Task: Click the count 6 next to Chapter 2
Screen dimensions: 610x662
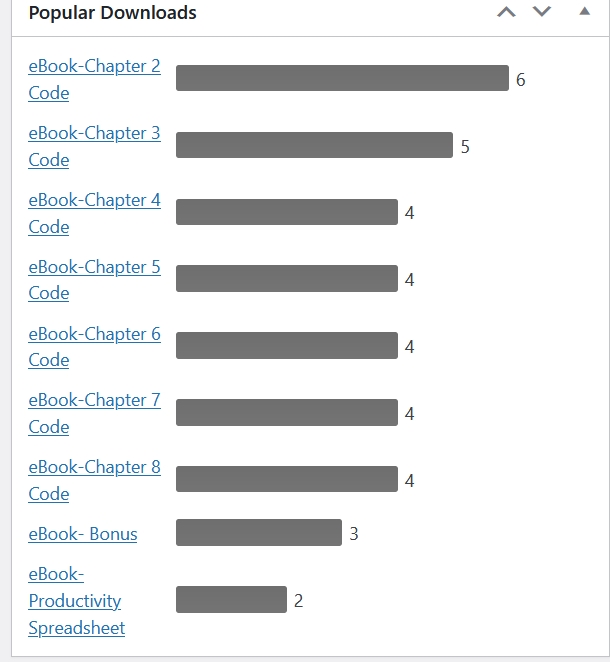Action: tap(520, 80)
